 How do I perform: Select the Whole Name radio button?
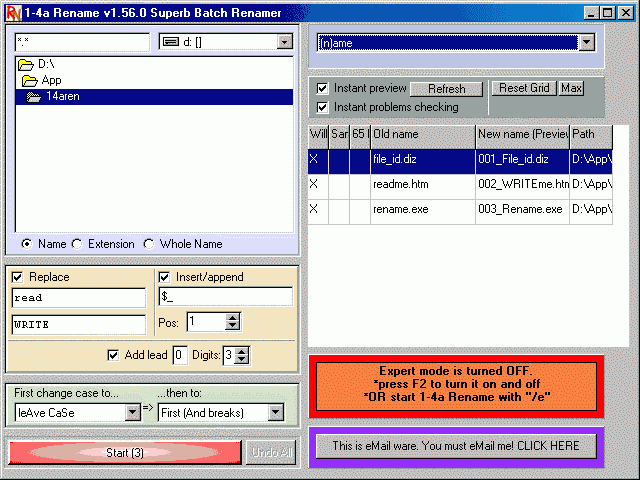point(149,244)
